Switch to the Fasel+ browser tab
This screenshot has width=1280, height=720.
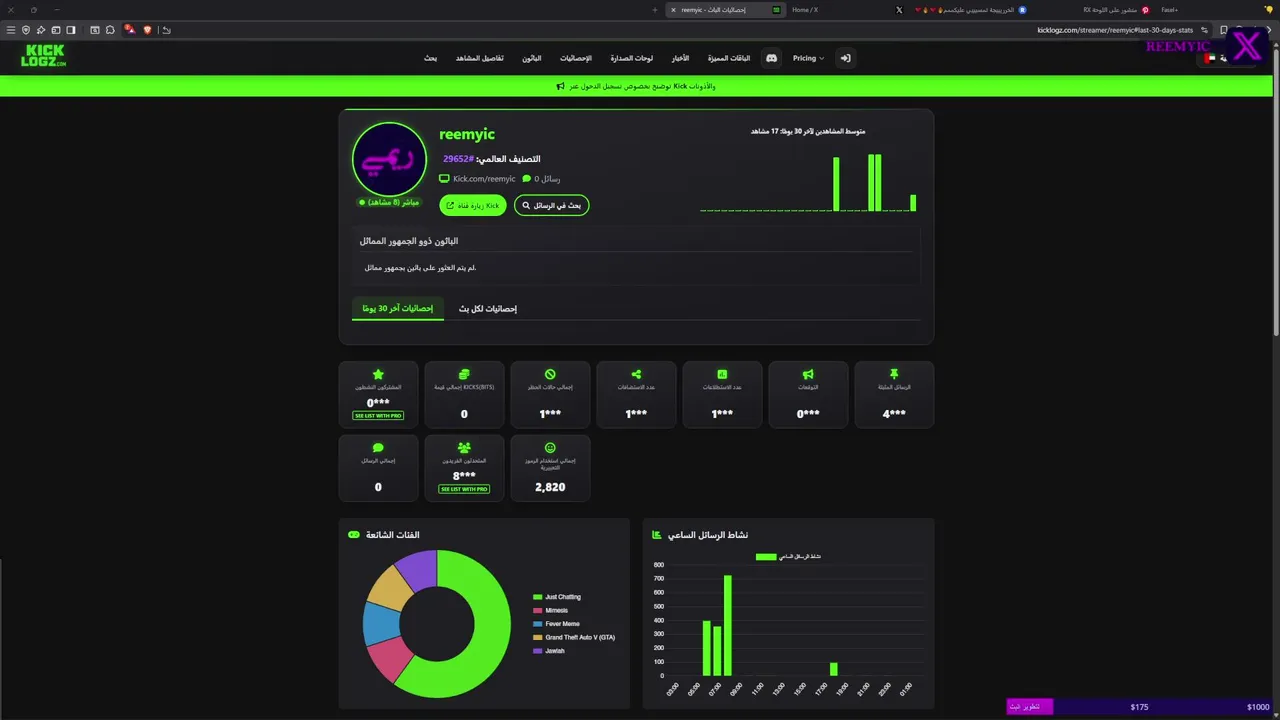coord(1170,10)
